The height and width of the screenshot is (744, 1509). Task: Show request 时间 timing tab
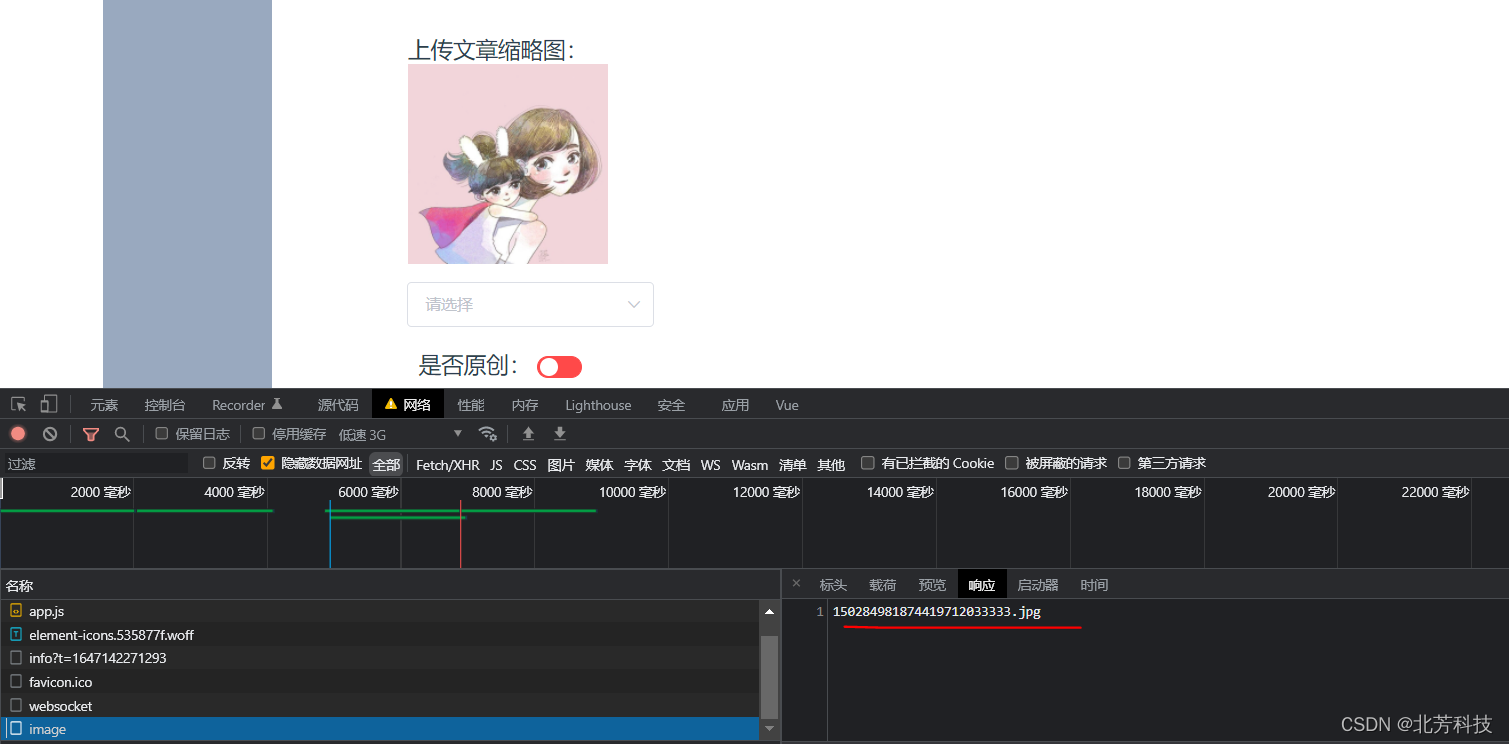click(1094, 585)
